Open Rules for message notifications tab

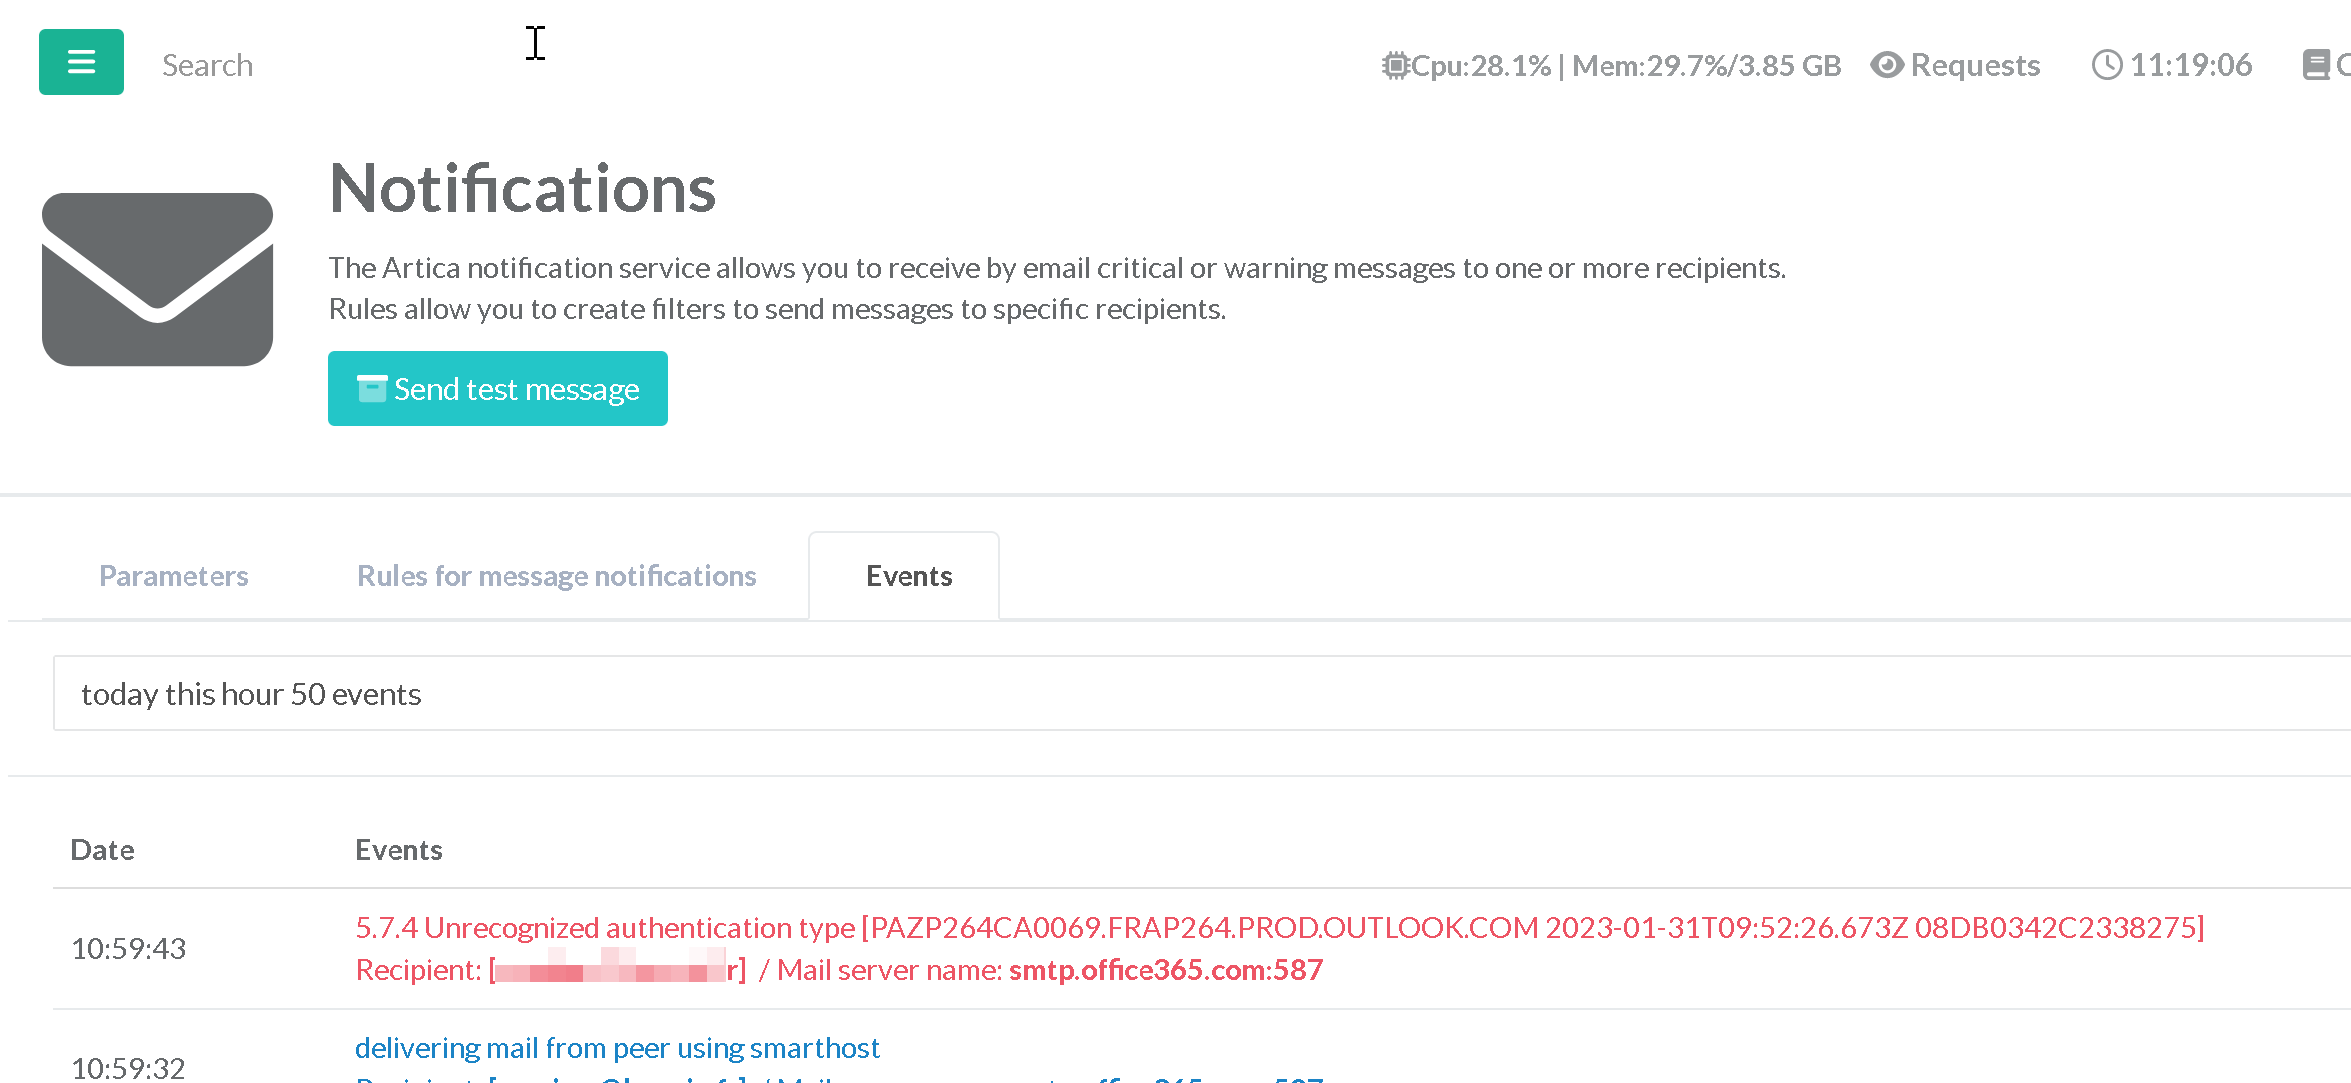click(x=556, y=576)
